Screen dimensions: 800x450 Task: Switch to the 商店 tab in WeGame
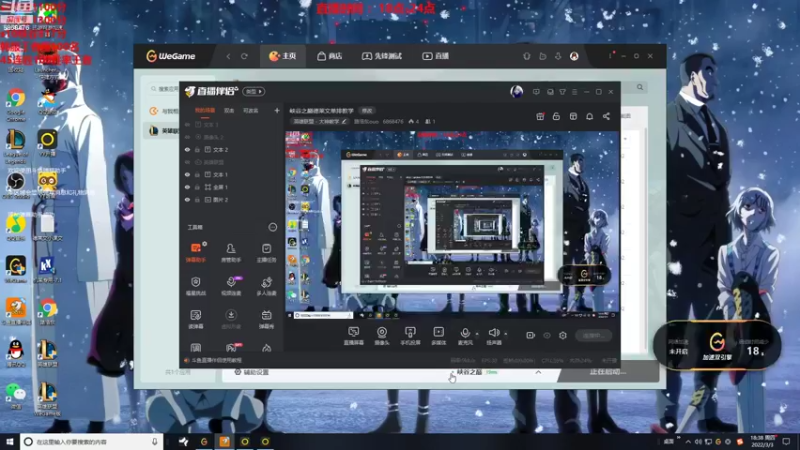[x=329, y=56]
